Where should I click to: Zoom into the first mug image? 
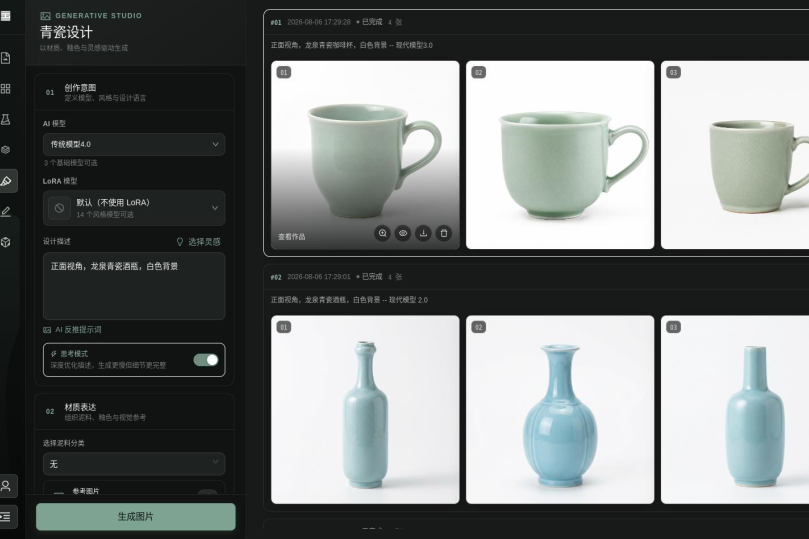[x=382, y=233]
